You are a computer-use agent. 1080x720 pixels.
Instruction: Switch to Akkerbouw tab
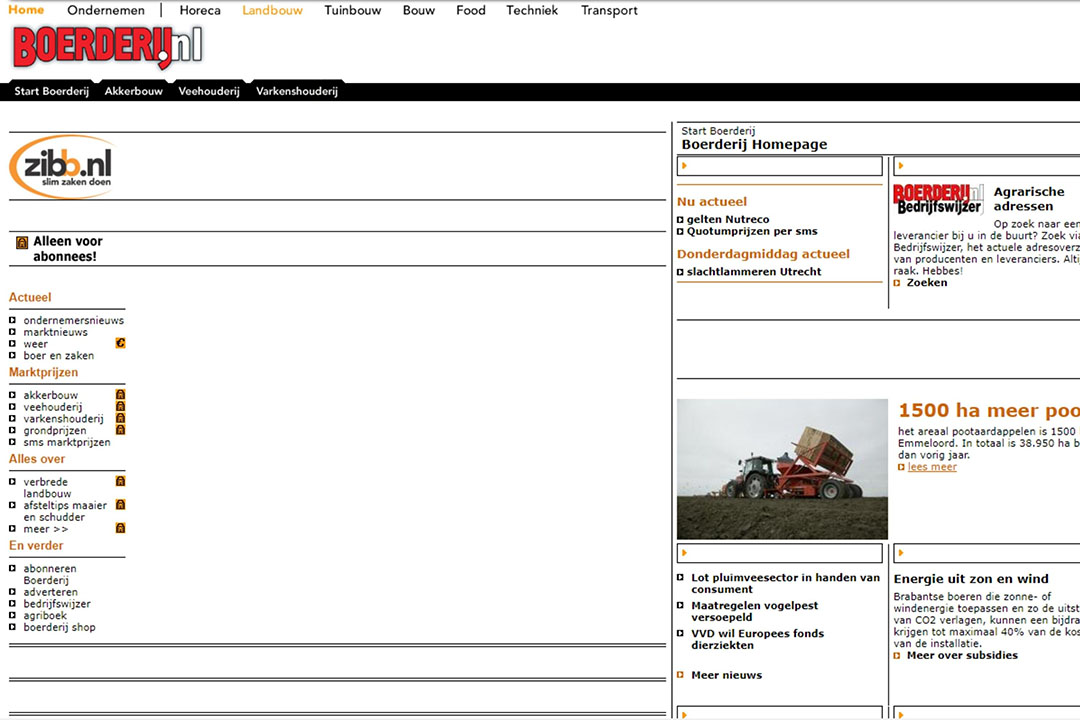coord(134,91)
